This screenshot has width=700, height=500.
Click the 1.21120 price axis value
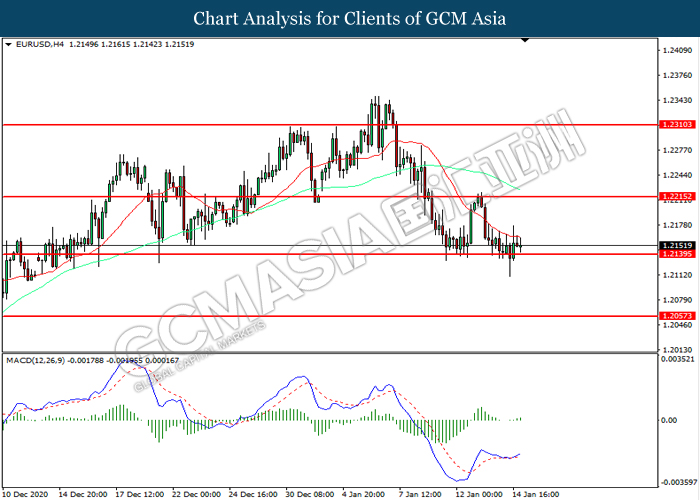(677, 275)
